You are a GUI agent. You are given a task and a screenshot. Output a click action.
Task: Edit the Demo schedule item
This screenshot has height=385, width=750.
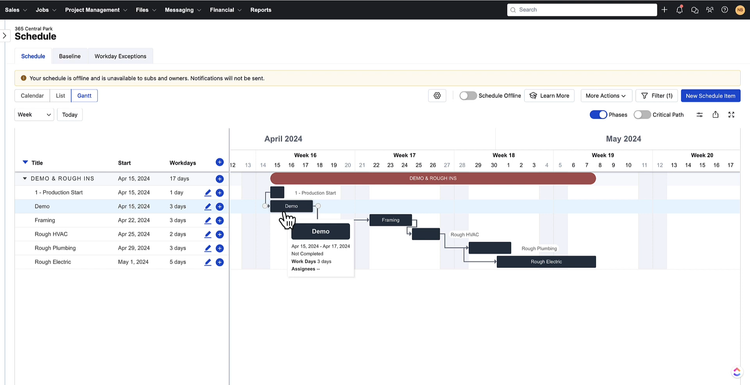208,207
